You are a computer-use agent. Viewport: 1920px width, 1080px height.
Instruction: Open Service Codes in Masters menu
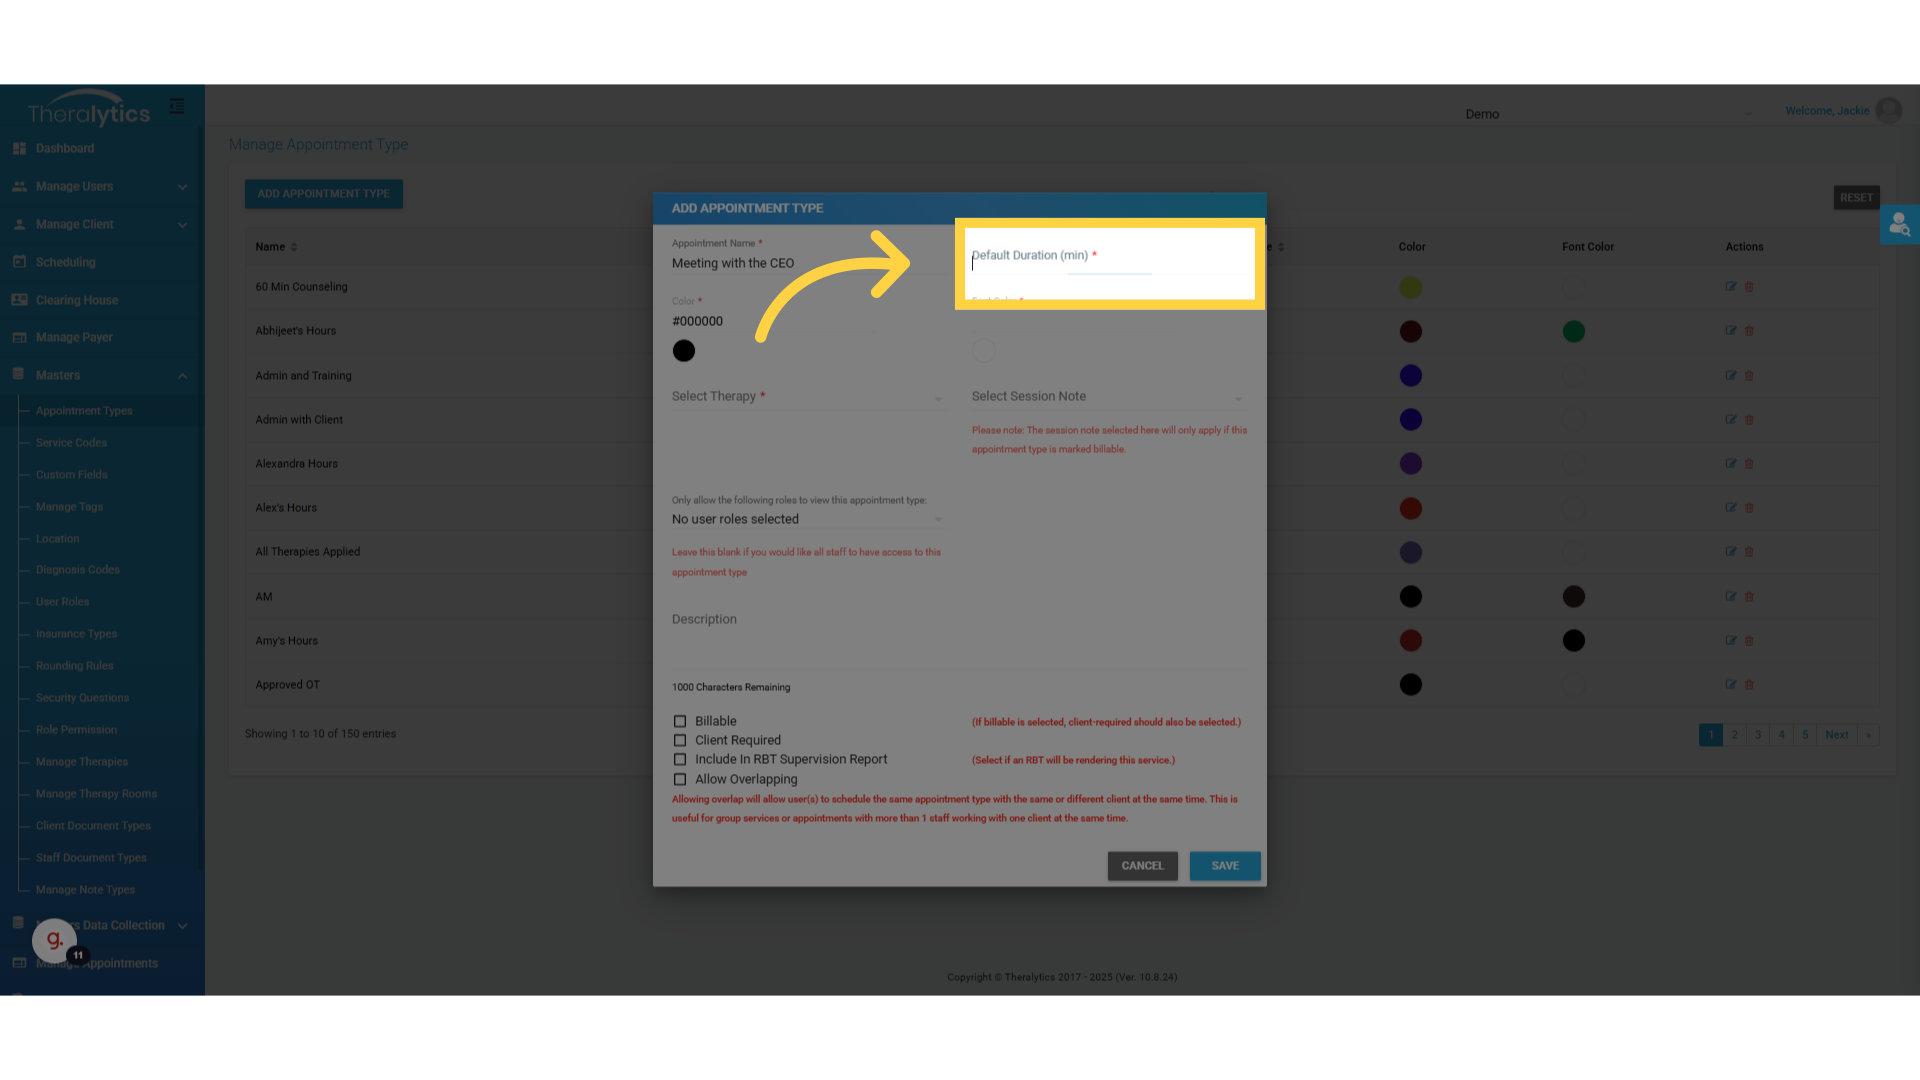[71, 443]
